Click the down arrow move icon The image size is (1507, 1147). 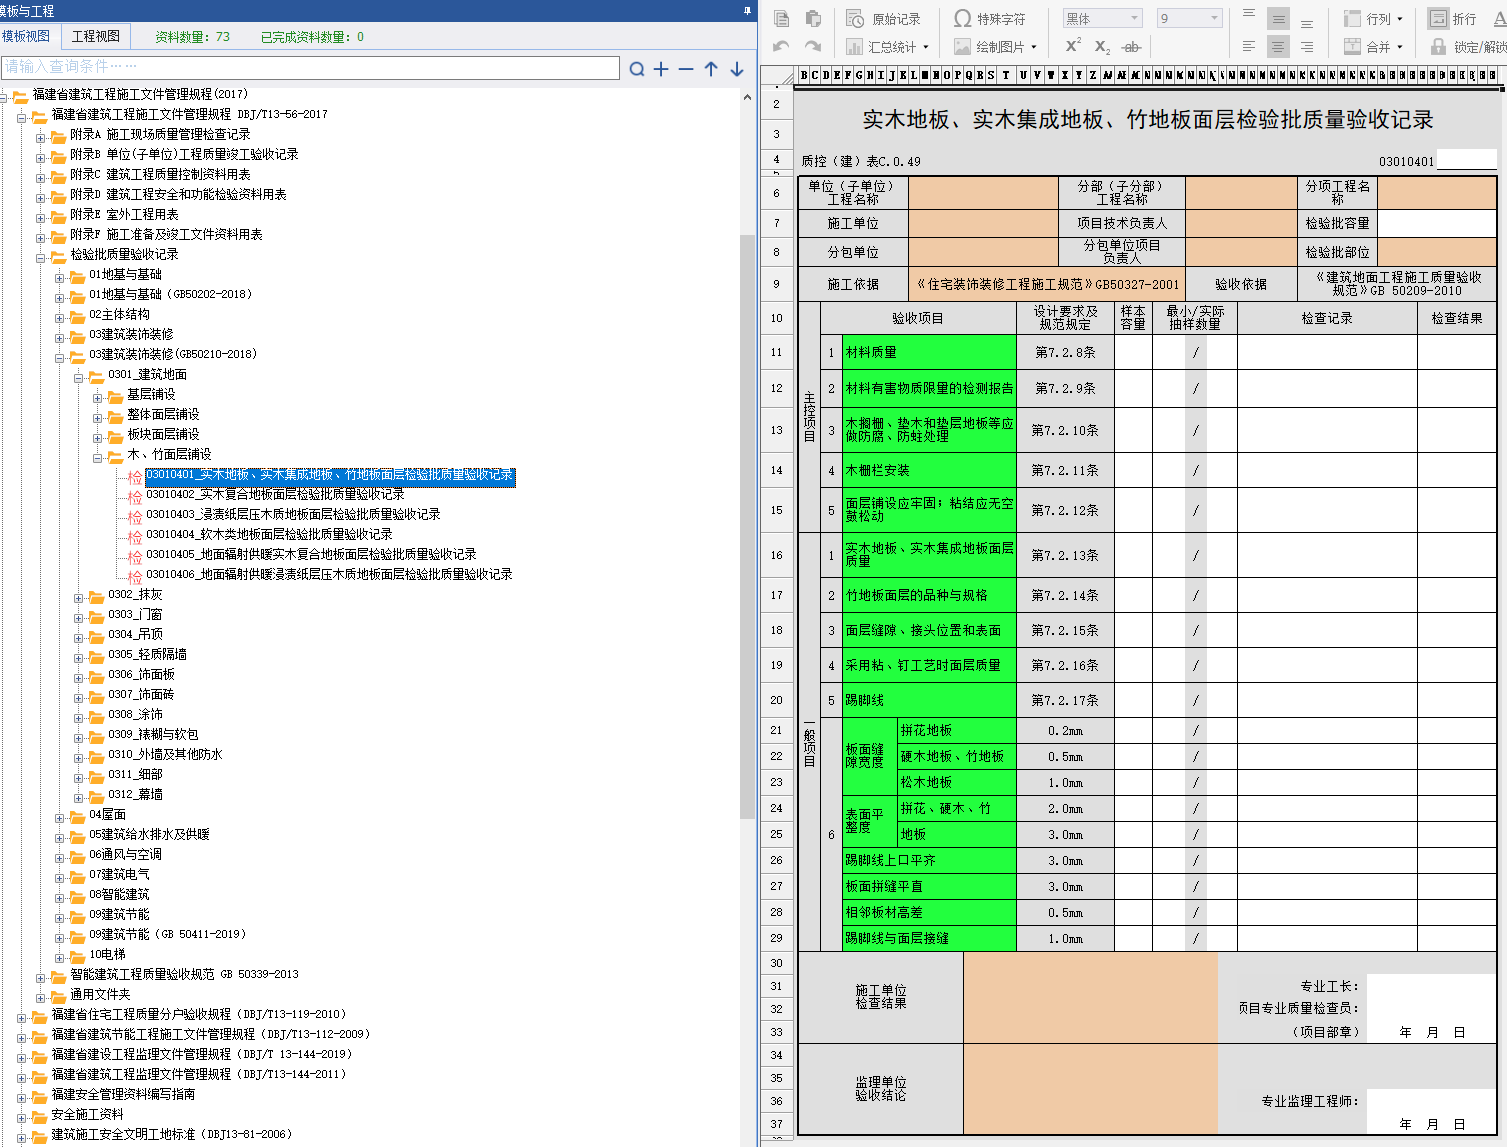point(737,69)
